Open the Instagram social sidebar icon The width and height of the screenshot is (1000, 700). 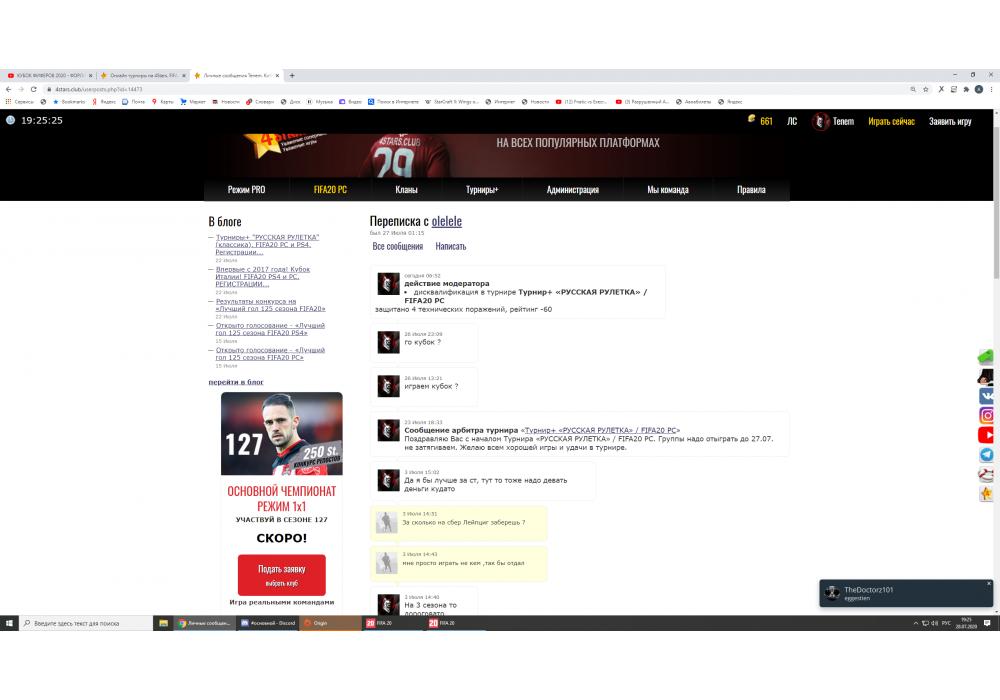tap(986, 416)
